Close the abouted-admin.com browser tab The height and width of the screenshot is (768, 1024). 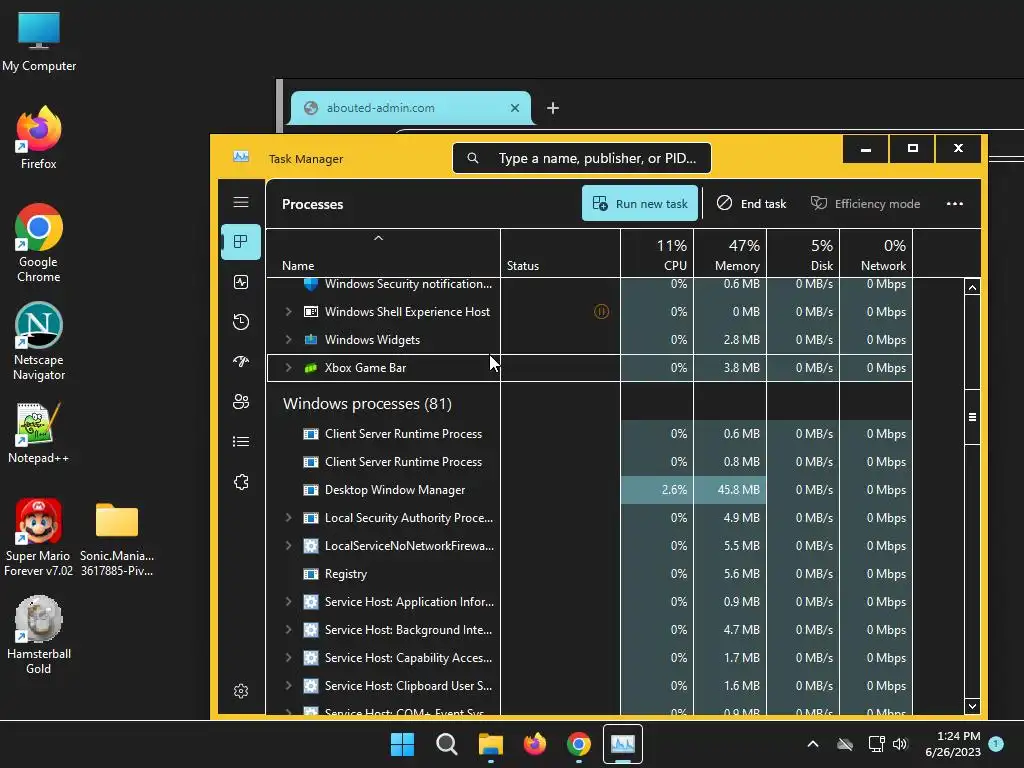point(515,108)
